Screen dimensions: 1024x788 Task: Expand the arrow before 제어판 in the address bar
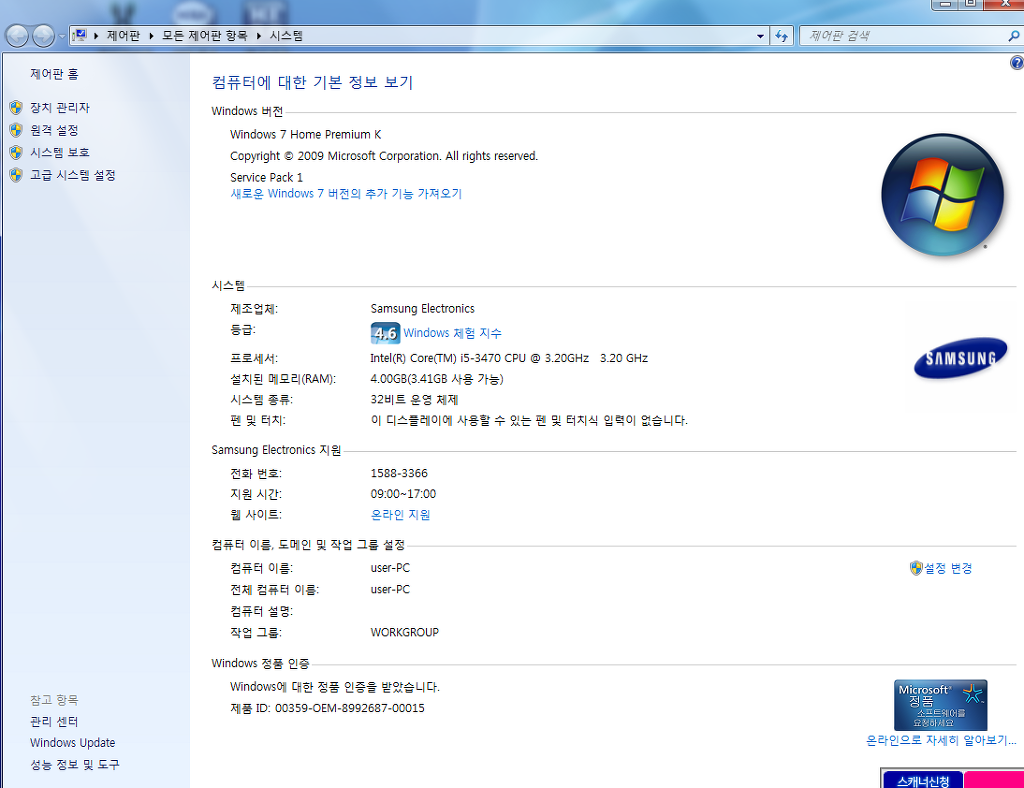click(x=96, y=36)
